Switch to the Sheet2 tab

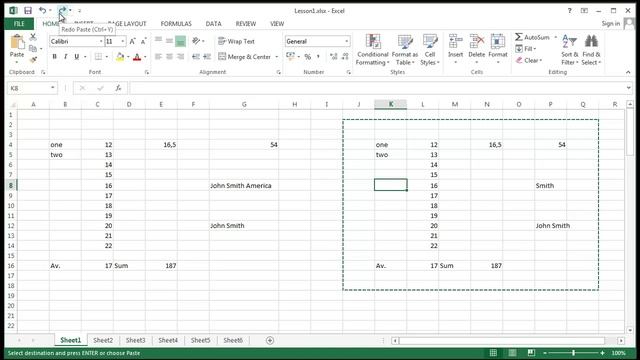pos(103,340)
